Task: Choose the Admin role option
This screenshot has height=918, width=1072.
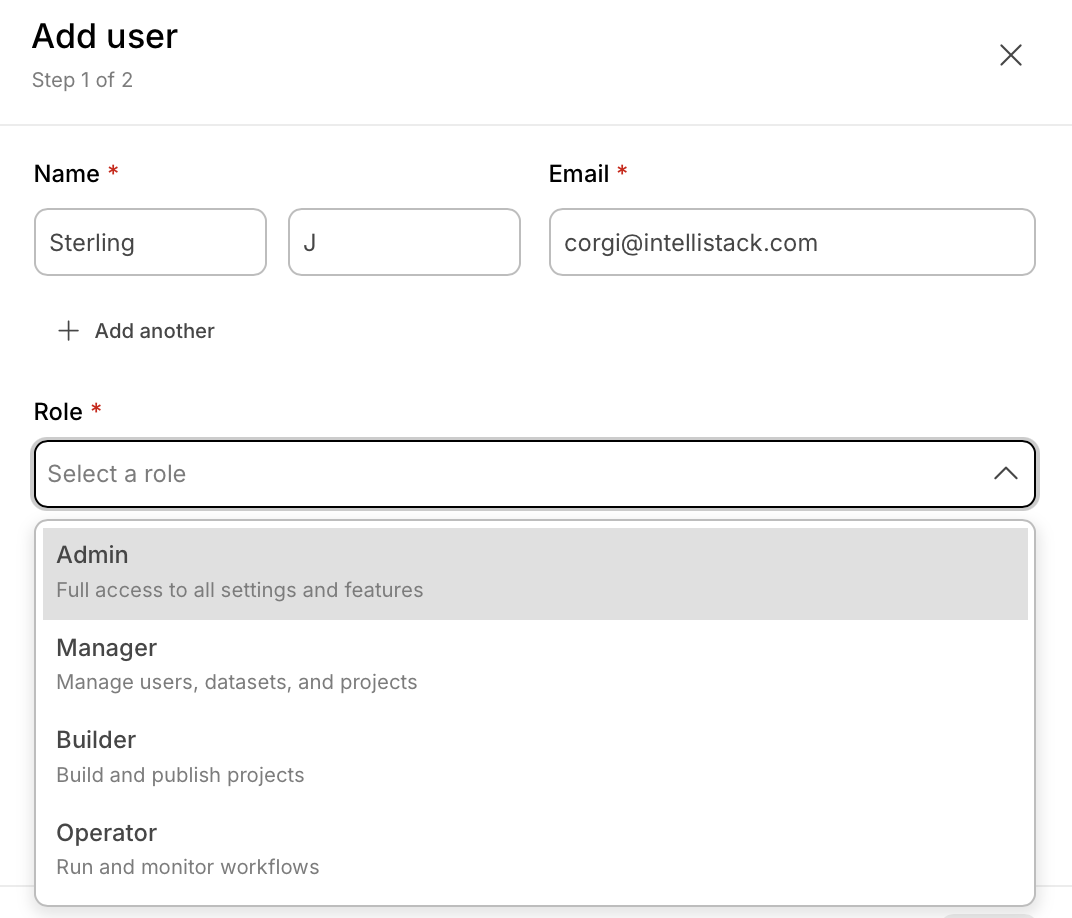Action: [92, 555]
